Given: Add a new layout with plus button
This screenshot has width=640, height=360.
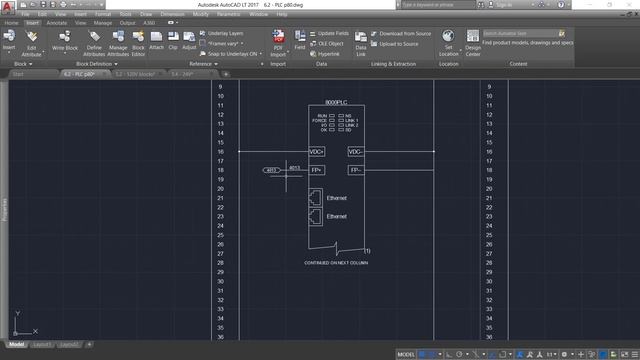Looking at the screenshot, I should coord(89,344).
